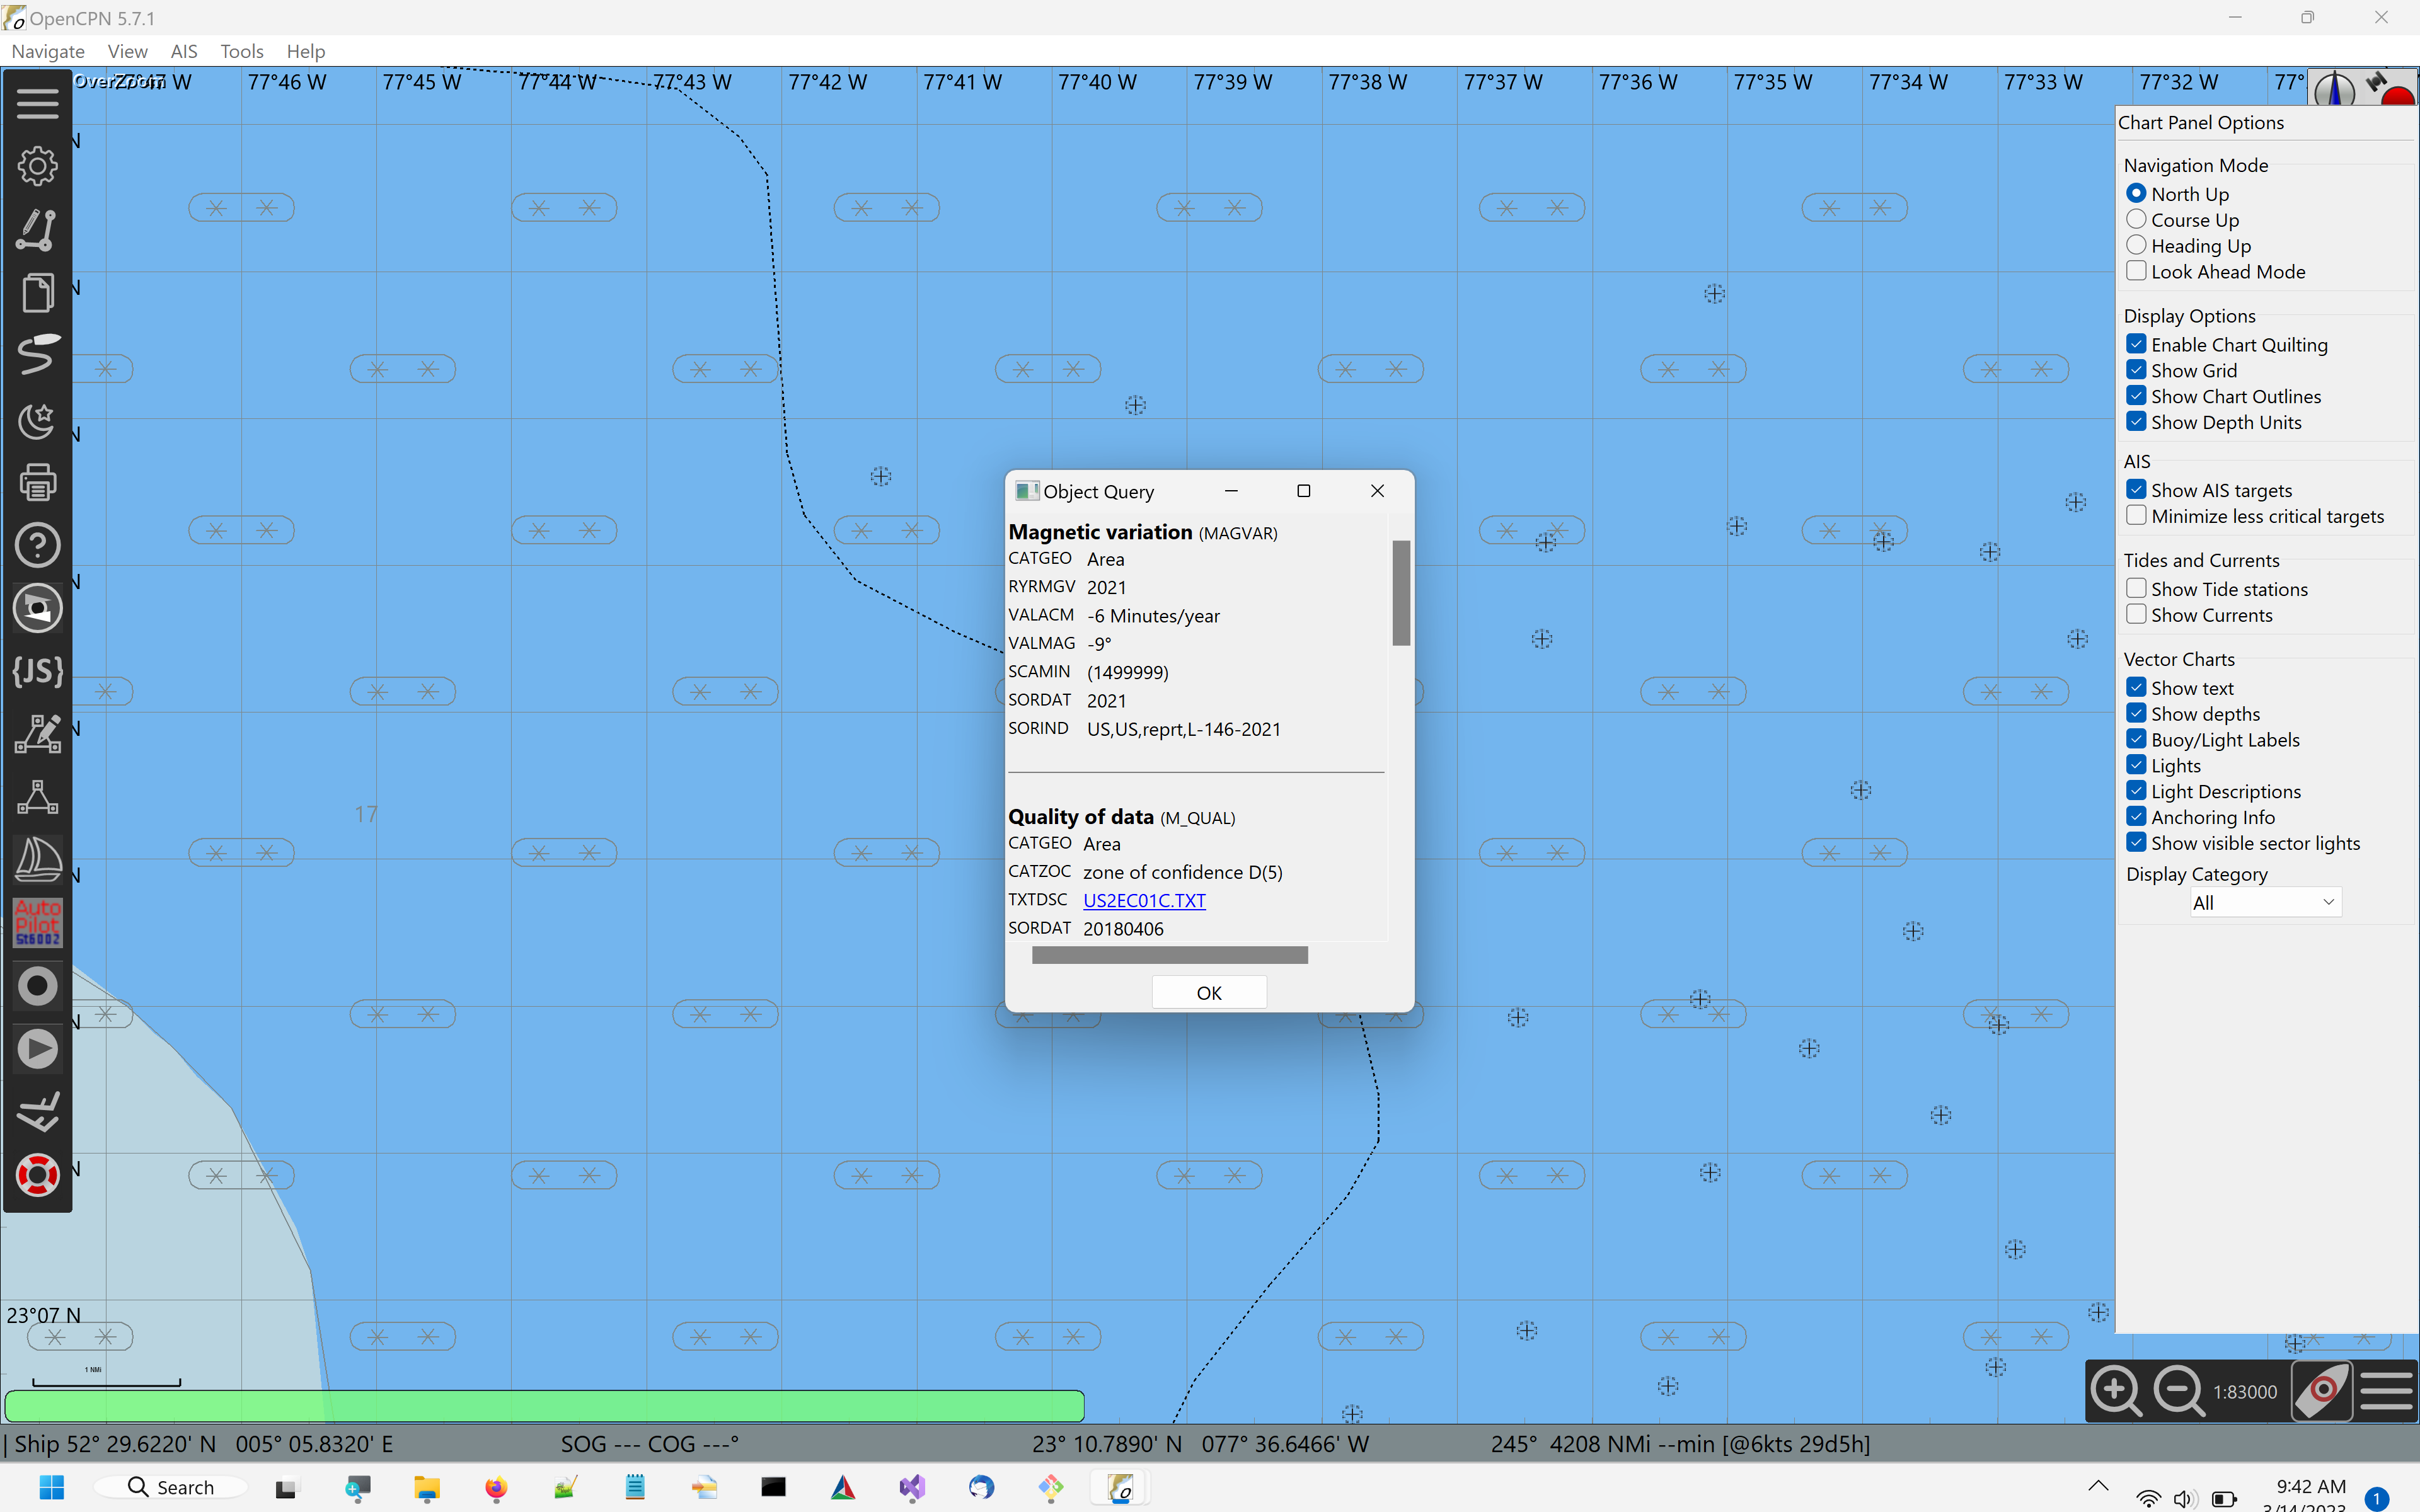Disable the Show Grid checkbox

click(2136, 369)
